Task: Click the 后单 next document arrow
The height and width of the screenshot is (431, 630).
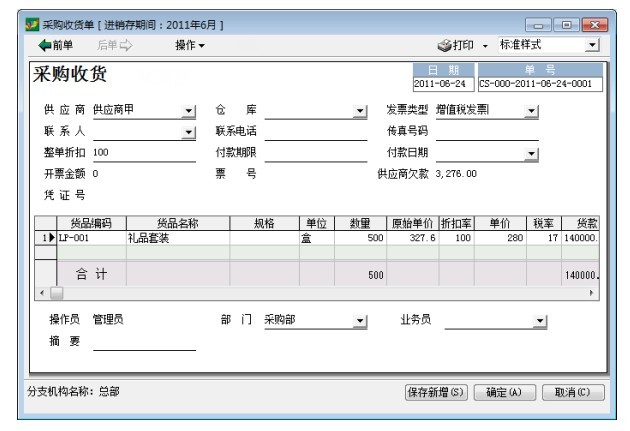Action: click(x=115, y=45)
